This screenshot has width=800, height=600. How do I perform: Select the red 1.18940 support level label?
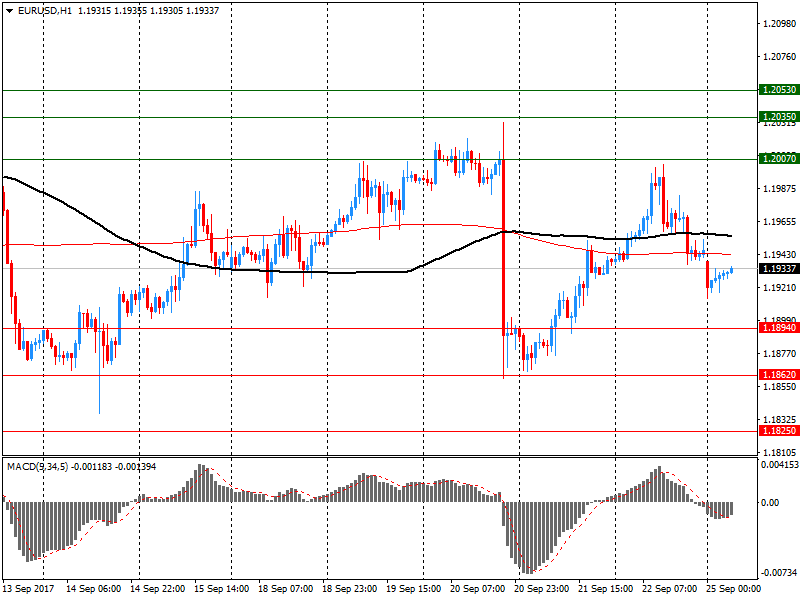click(x=779, y=328)
